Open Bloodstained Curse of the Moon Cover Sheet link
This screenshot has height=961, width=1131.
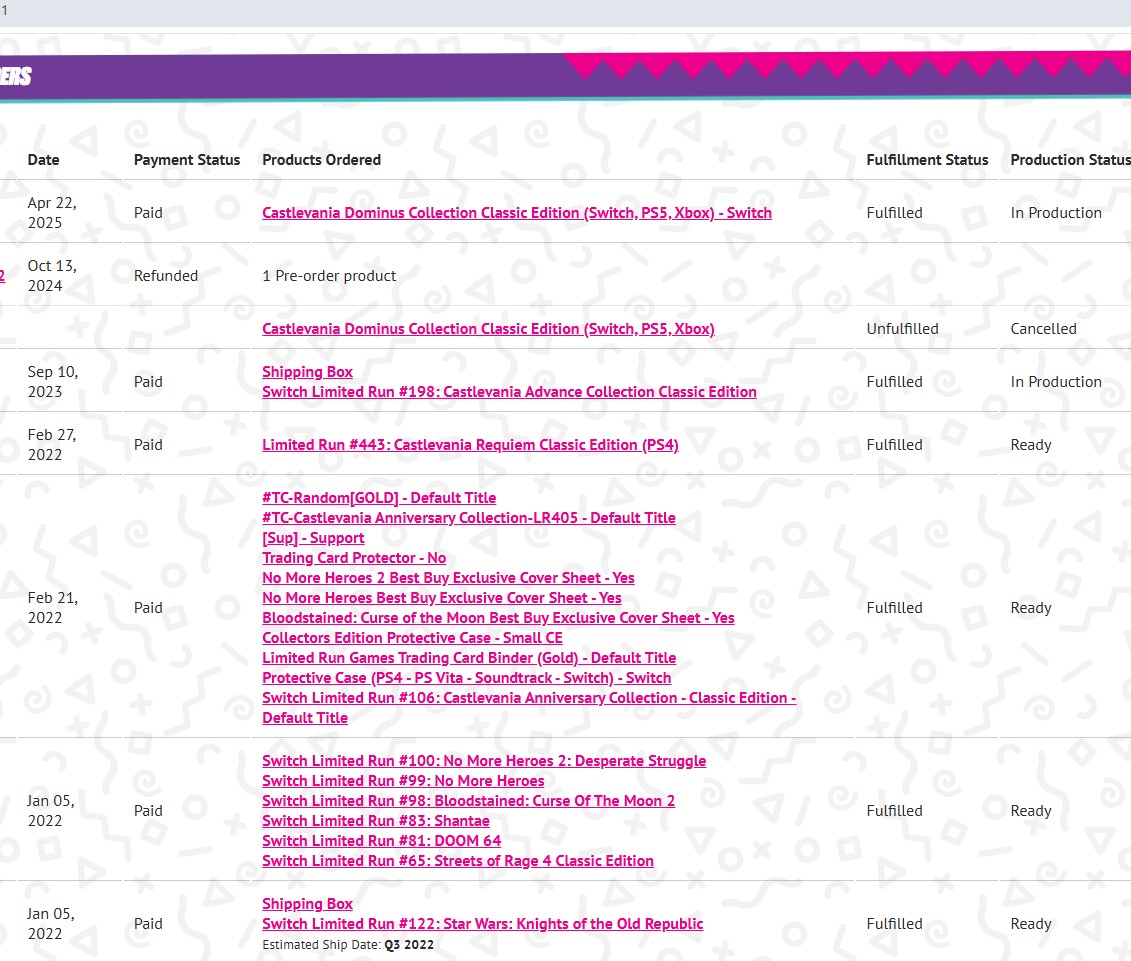tap(498, 618)
